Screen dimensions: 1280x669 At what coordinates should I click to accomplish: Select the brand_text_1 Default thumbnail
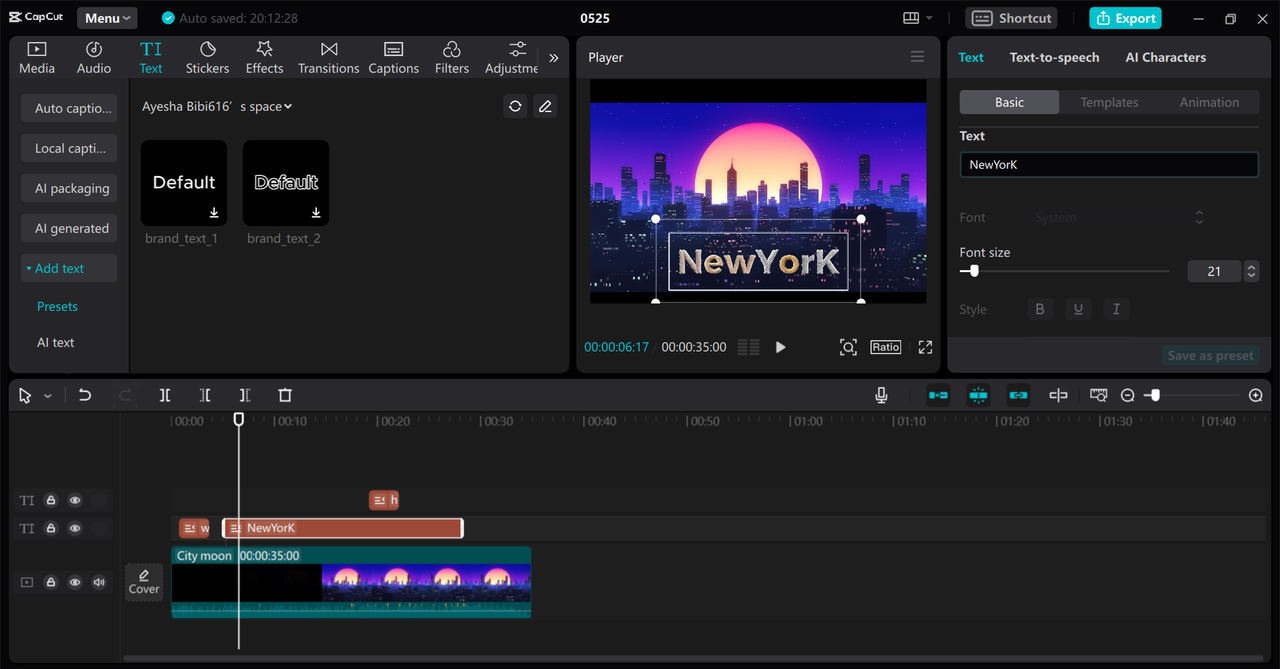pyautogui.click(x=184, y=182)
